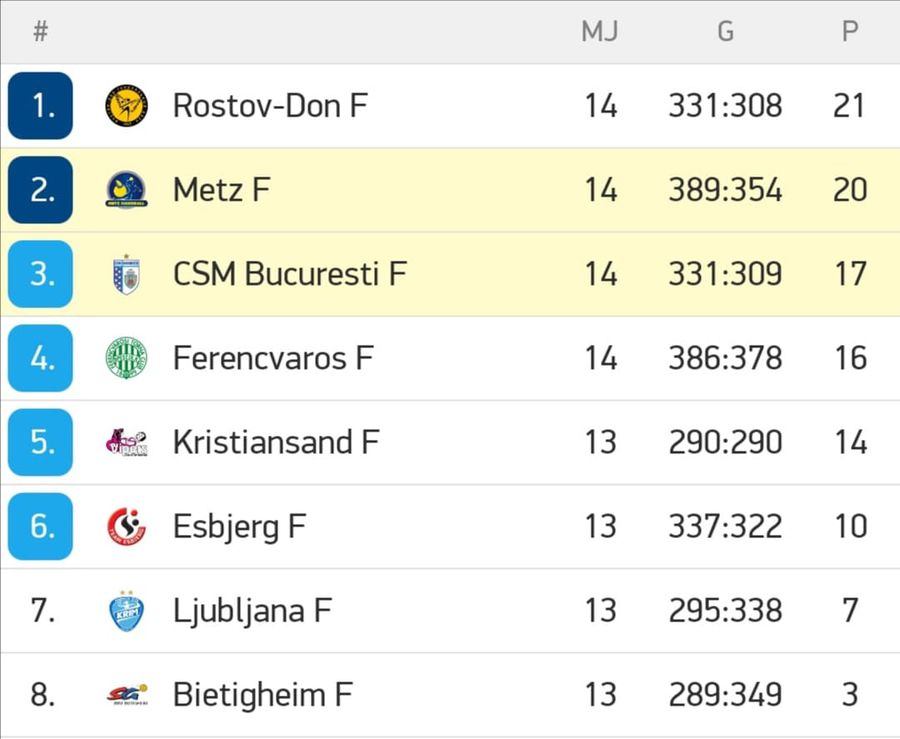
Task: Select CSM Bucuresti F team name
Action: click(290, 274)
